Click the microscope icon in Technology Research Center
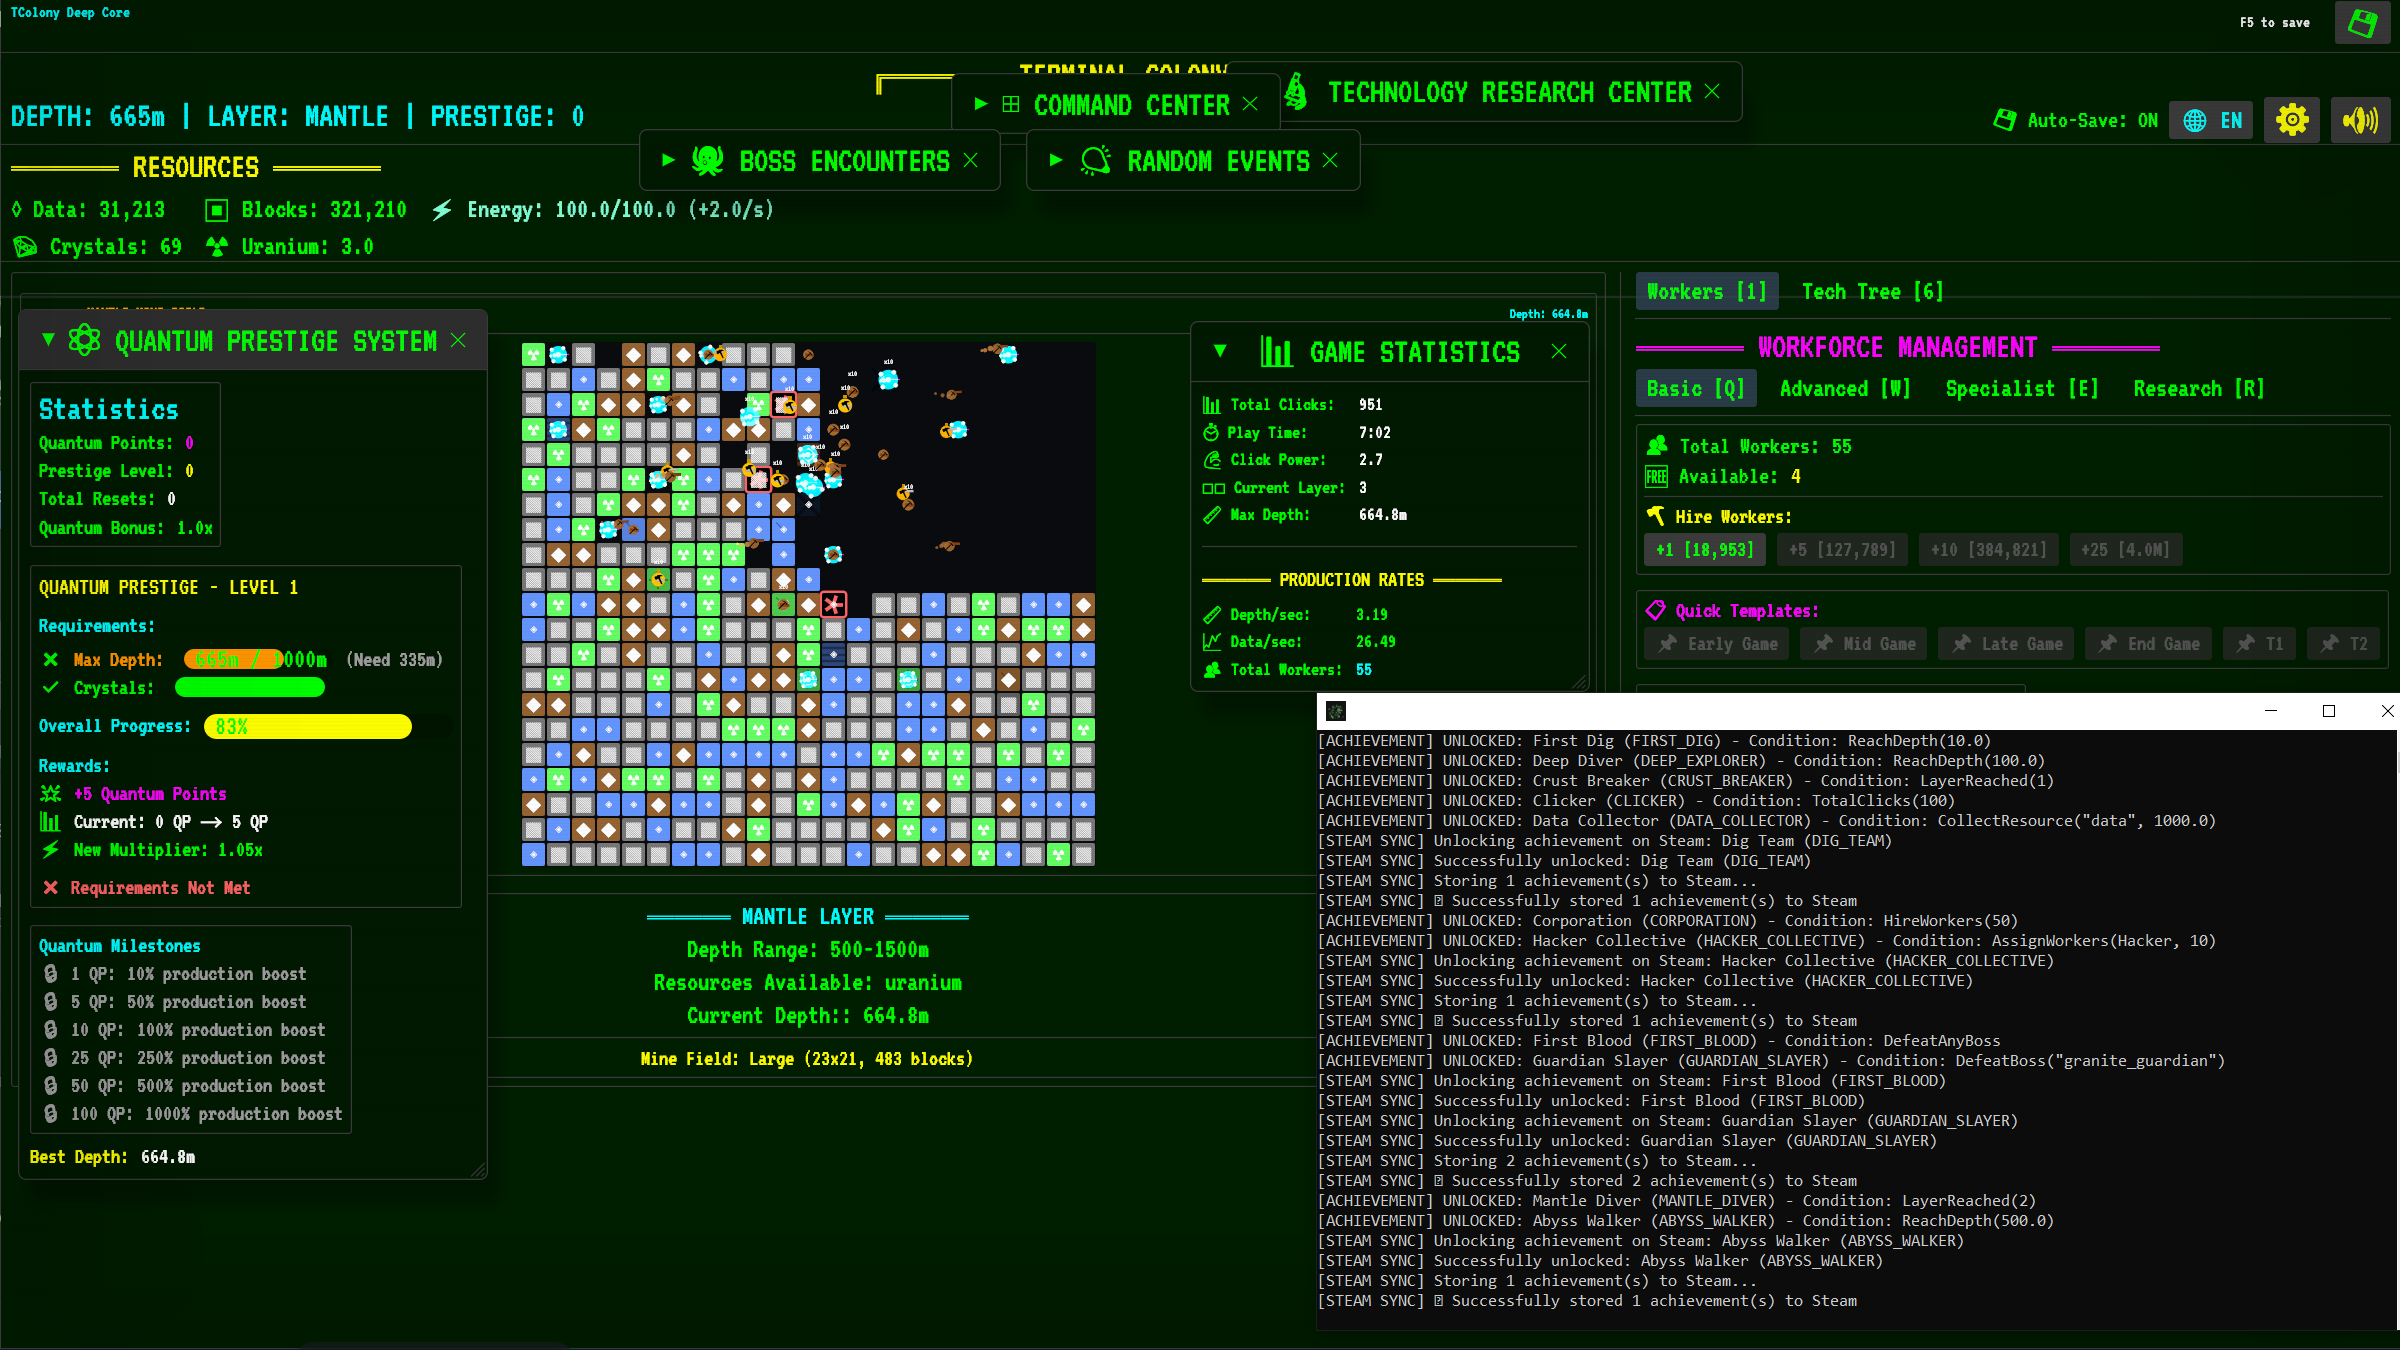This screenshot has height=1350, width=2400. 1294,91
